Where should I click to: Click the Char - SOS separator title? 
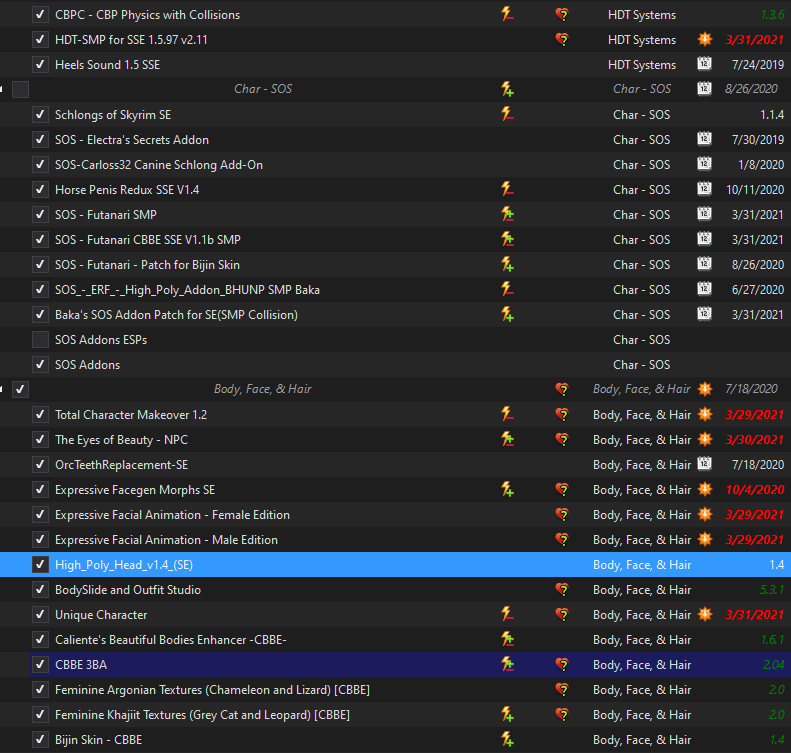pos(263,89)
